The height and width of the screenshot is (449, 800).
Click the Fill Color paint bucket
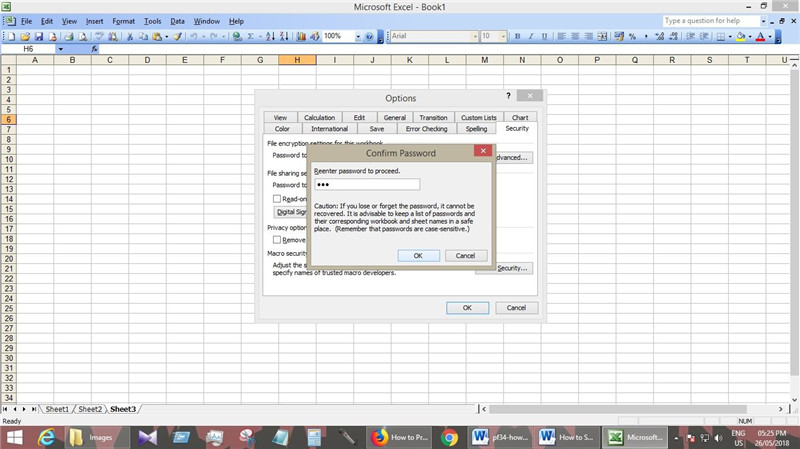(x=741, y=36)
